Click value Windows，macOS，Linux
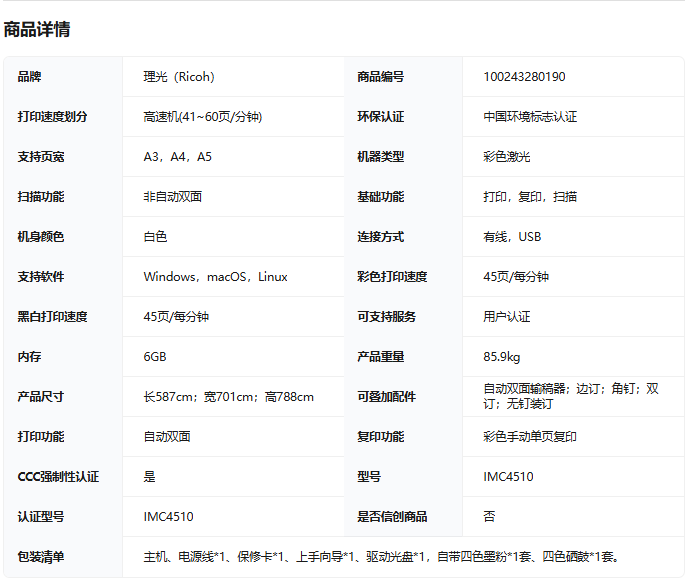Image resolution: width=691 pixels, height=585 pixels. tap(215, 277)
